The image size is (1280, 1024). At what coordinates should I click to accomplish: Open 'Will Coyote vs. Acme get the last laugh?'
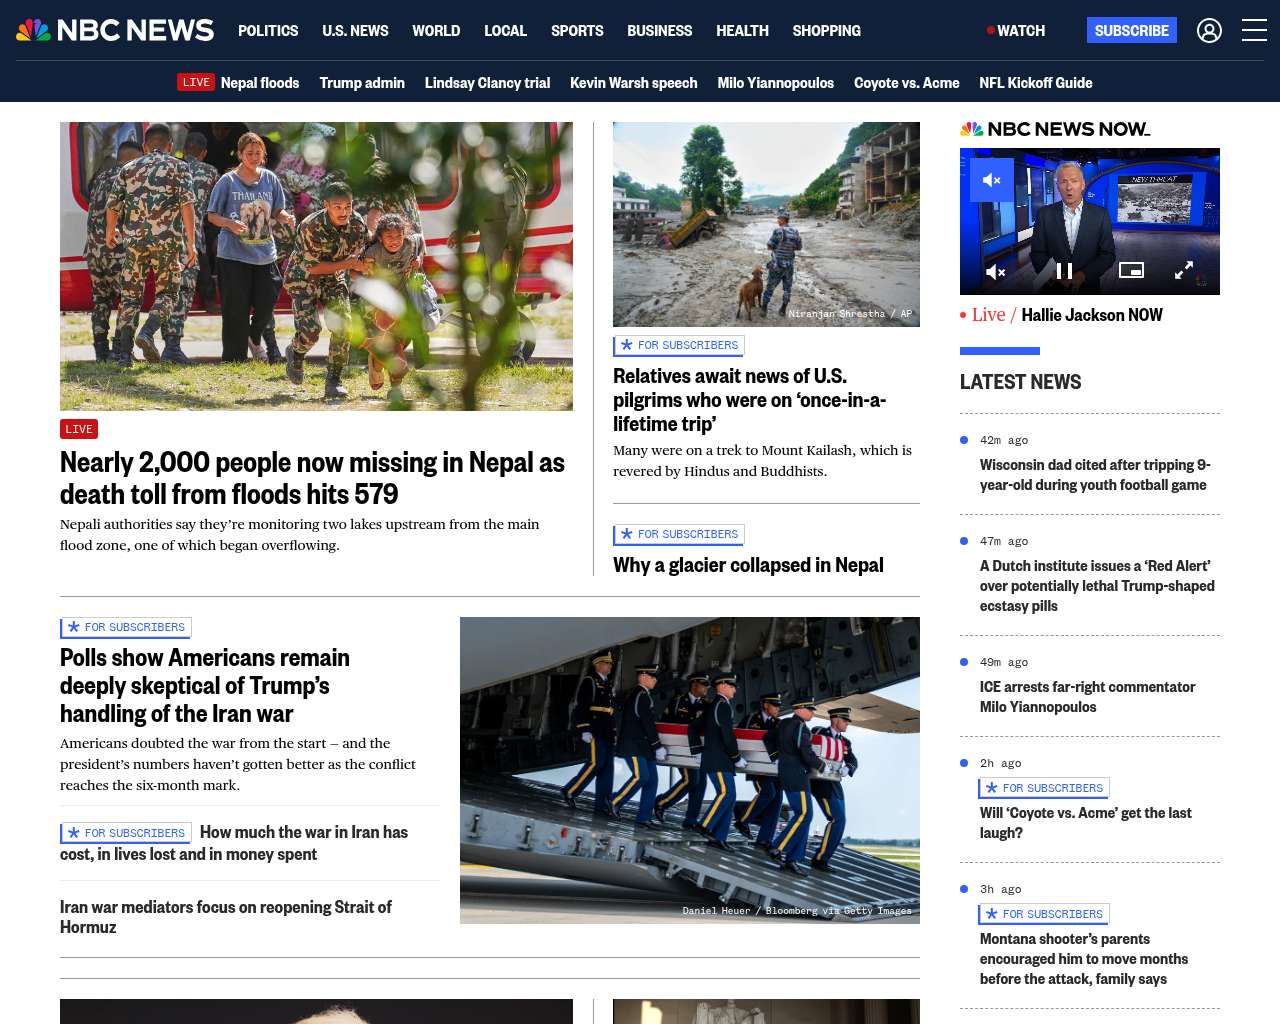(1086, 823)
